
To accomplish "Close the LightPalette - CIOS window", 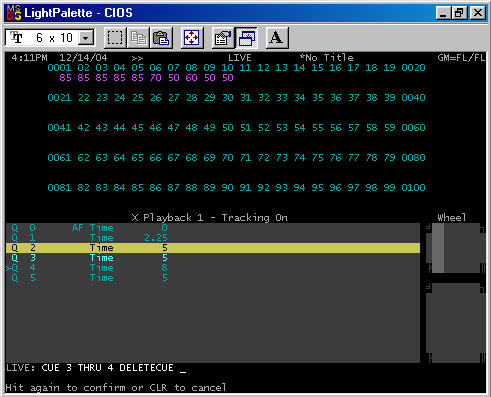I will [478, 13].
